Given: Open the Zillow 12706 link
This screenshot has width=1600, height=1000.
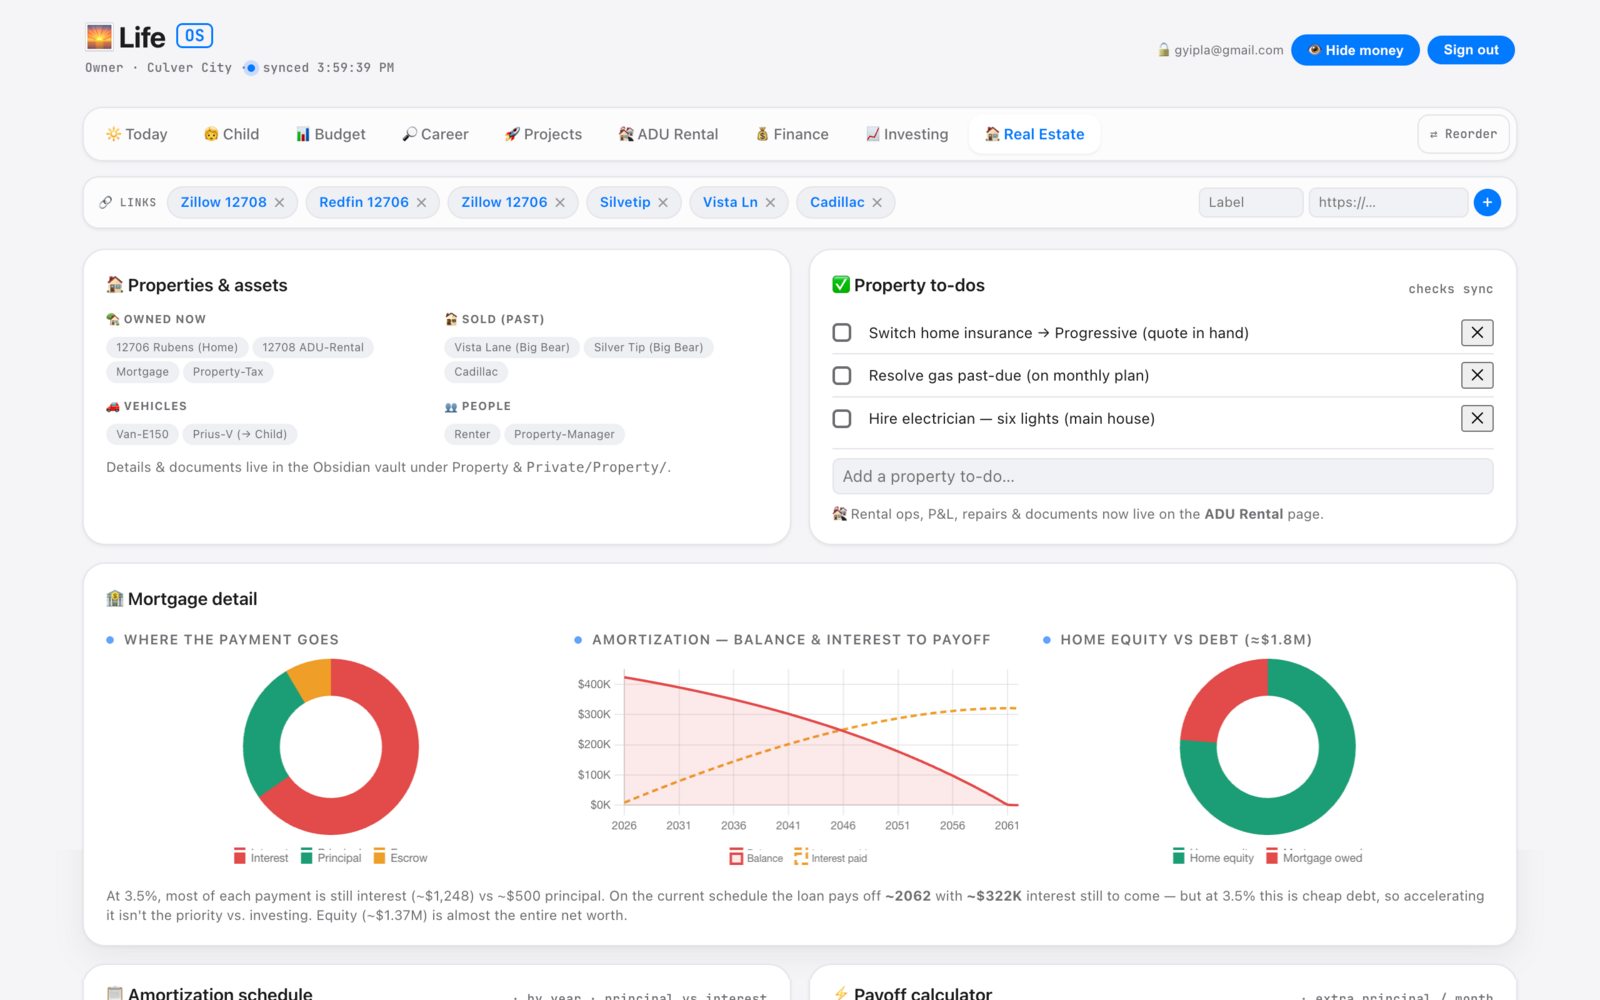Looking at the screenshot, I should 504,202.
